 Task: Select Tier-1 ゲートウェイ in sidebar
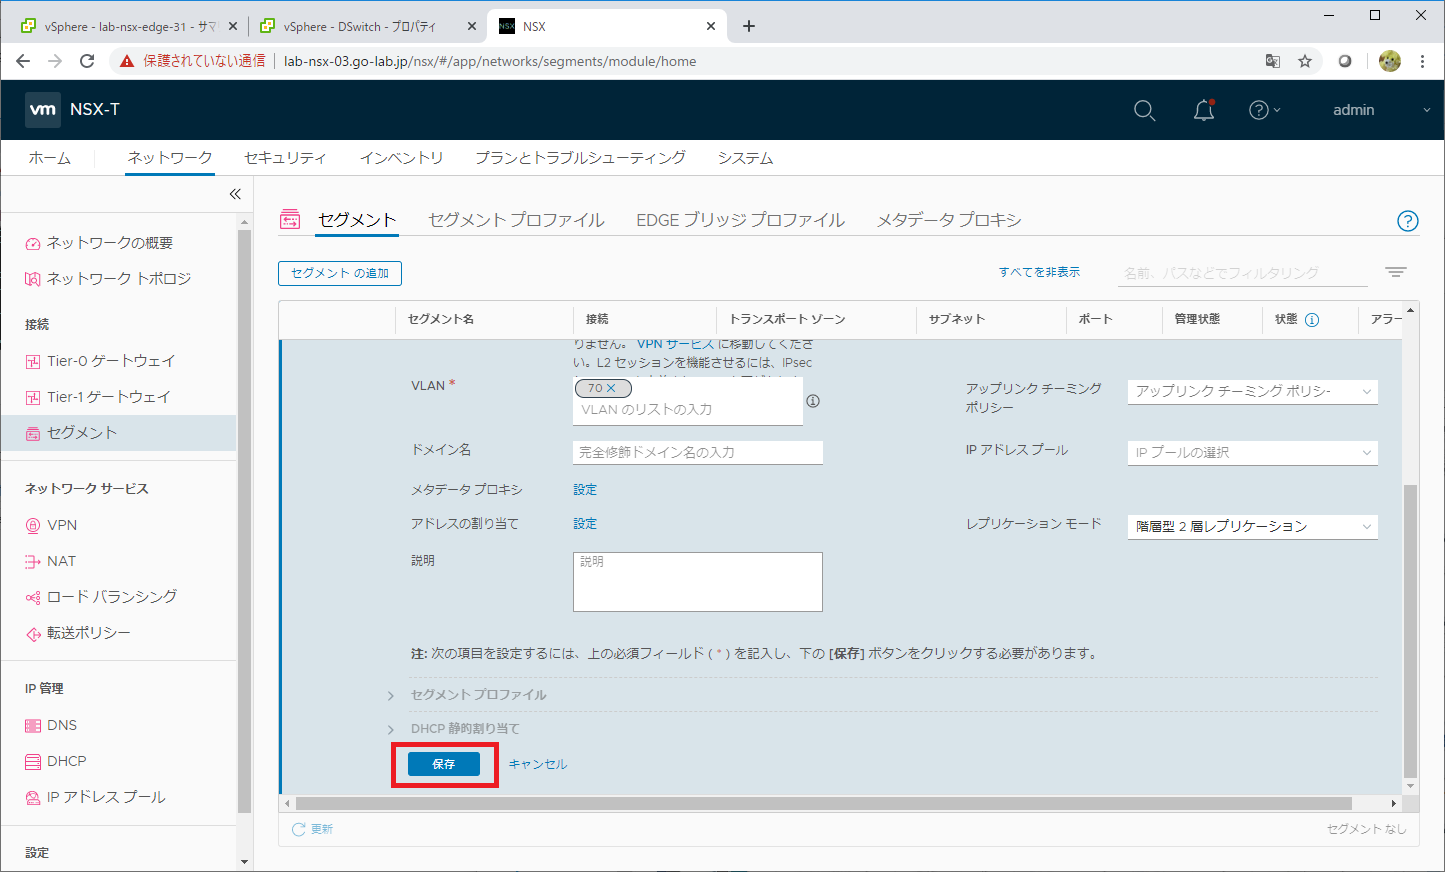click(108, 397)
